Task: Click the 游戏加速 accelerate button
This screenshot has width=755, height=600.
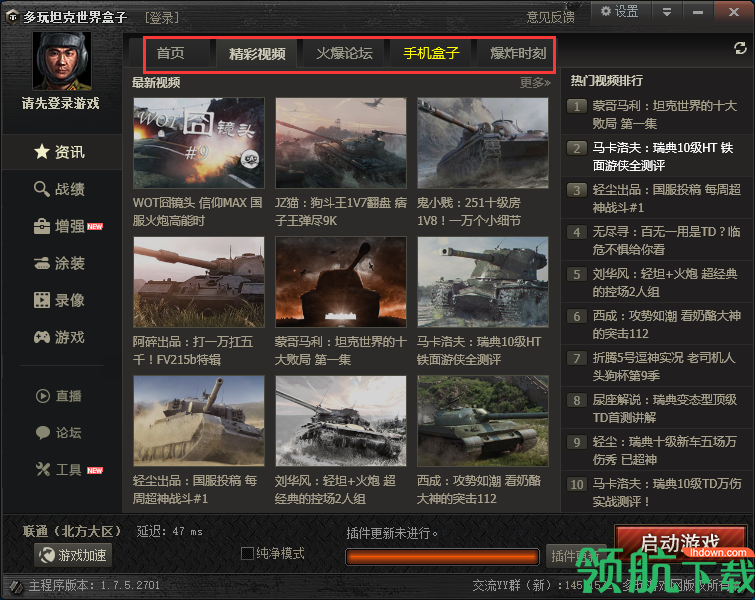Action: click(x=73, y=555)
